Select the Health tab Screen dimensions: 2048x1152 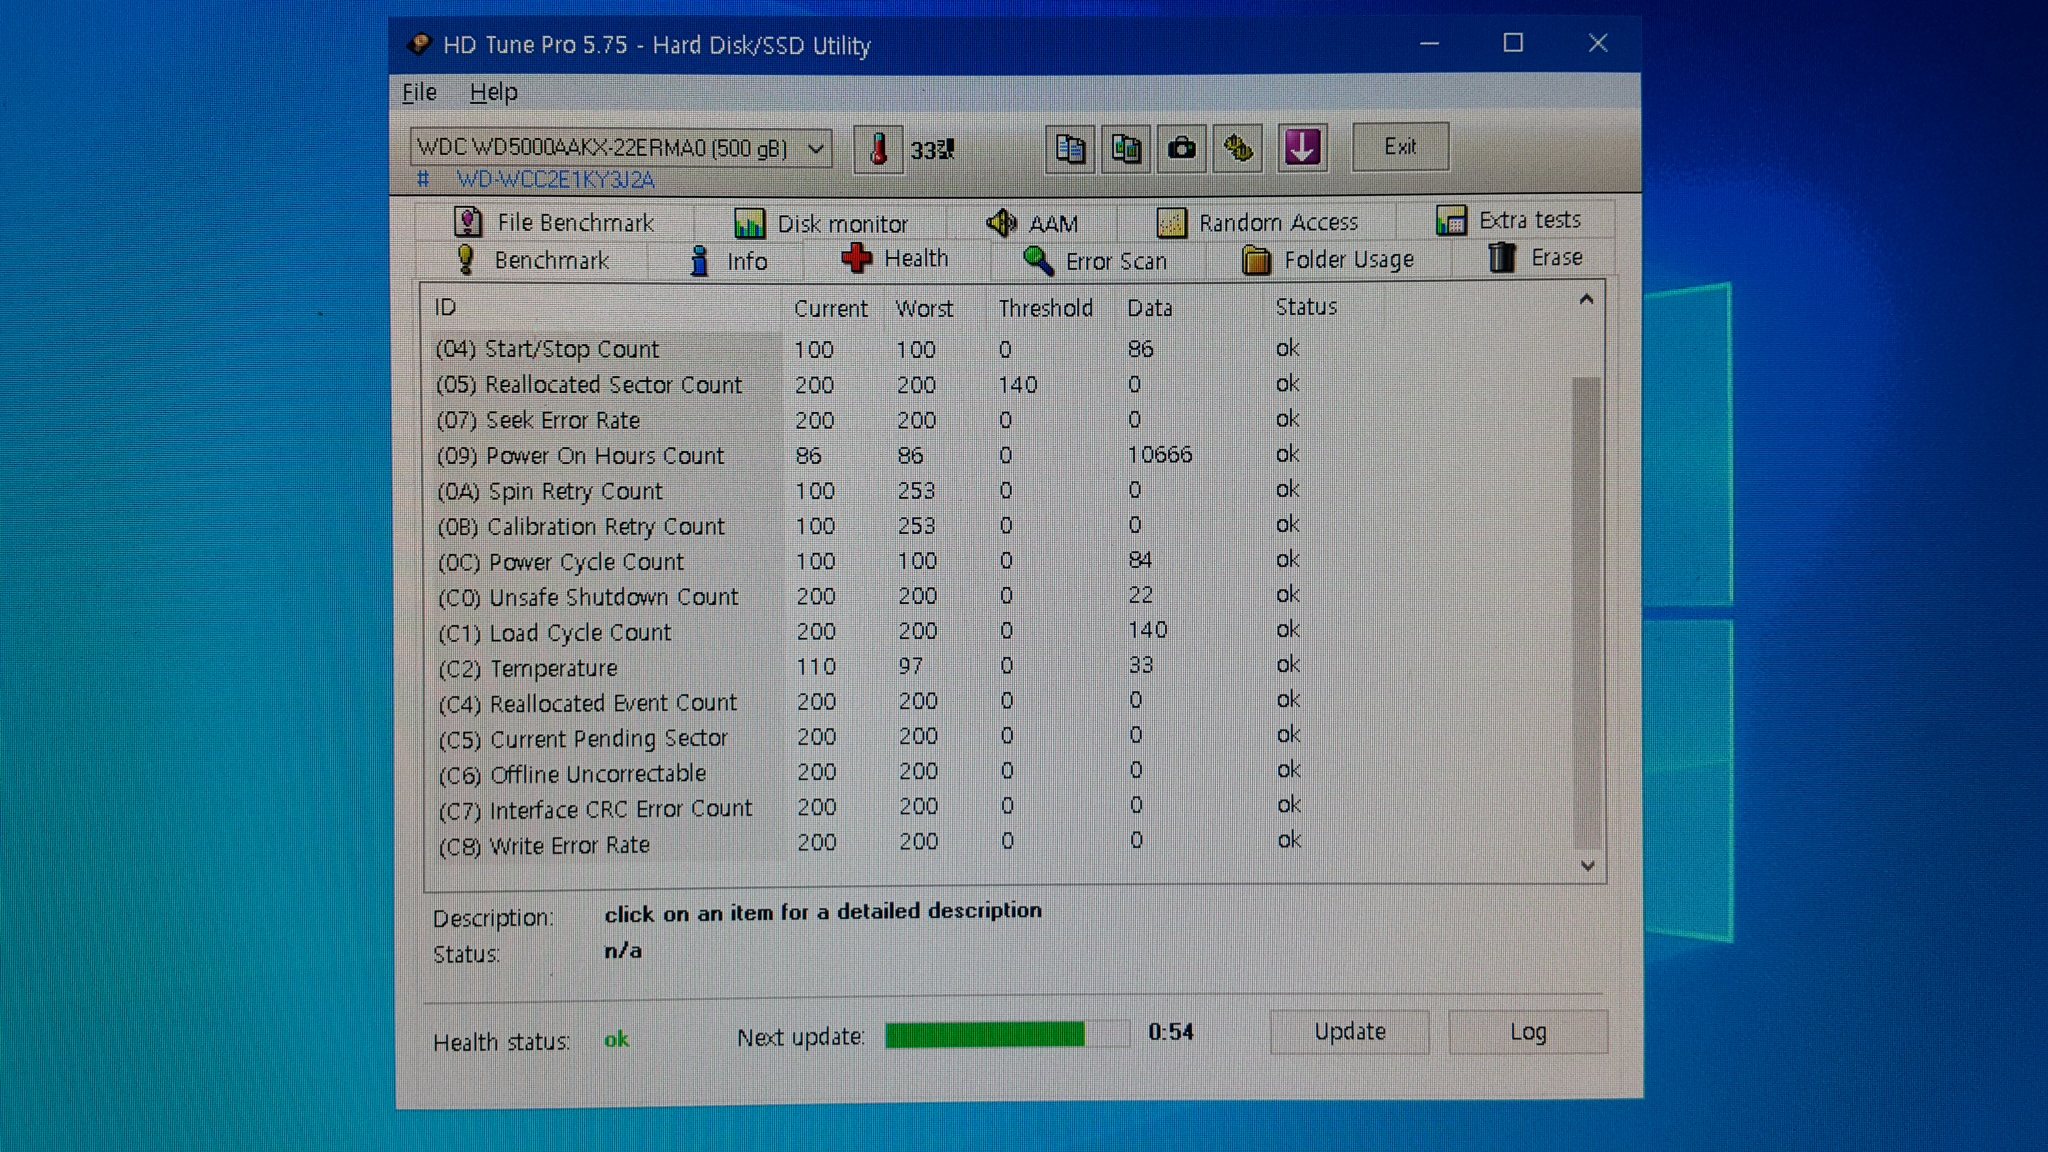[896, 258]
